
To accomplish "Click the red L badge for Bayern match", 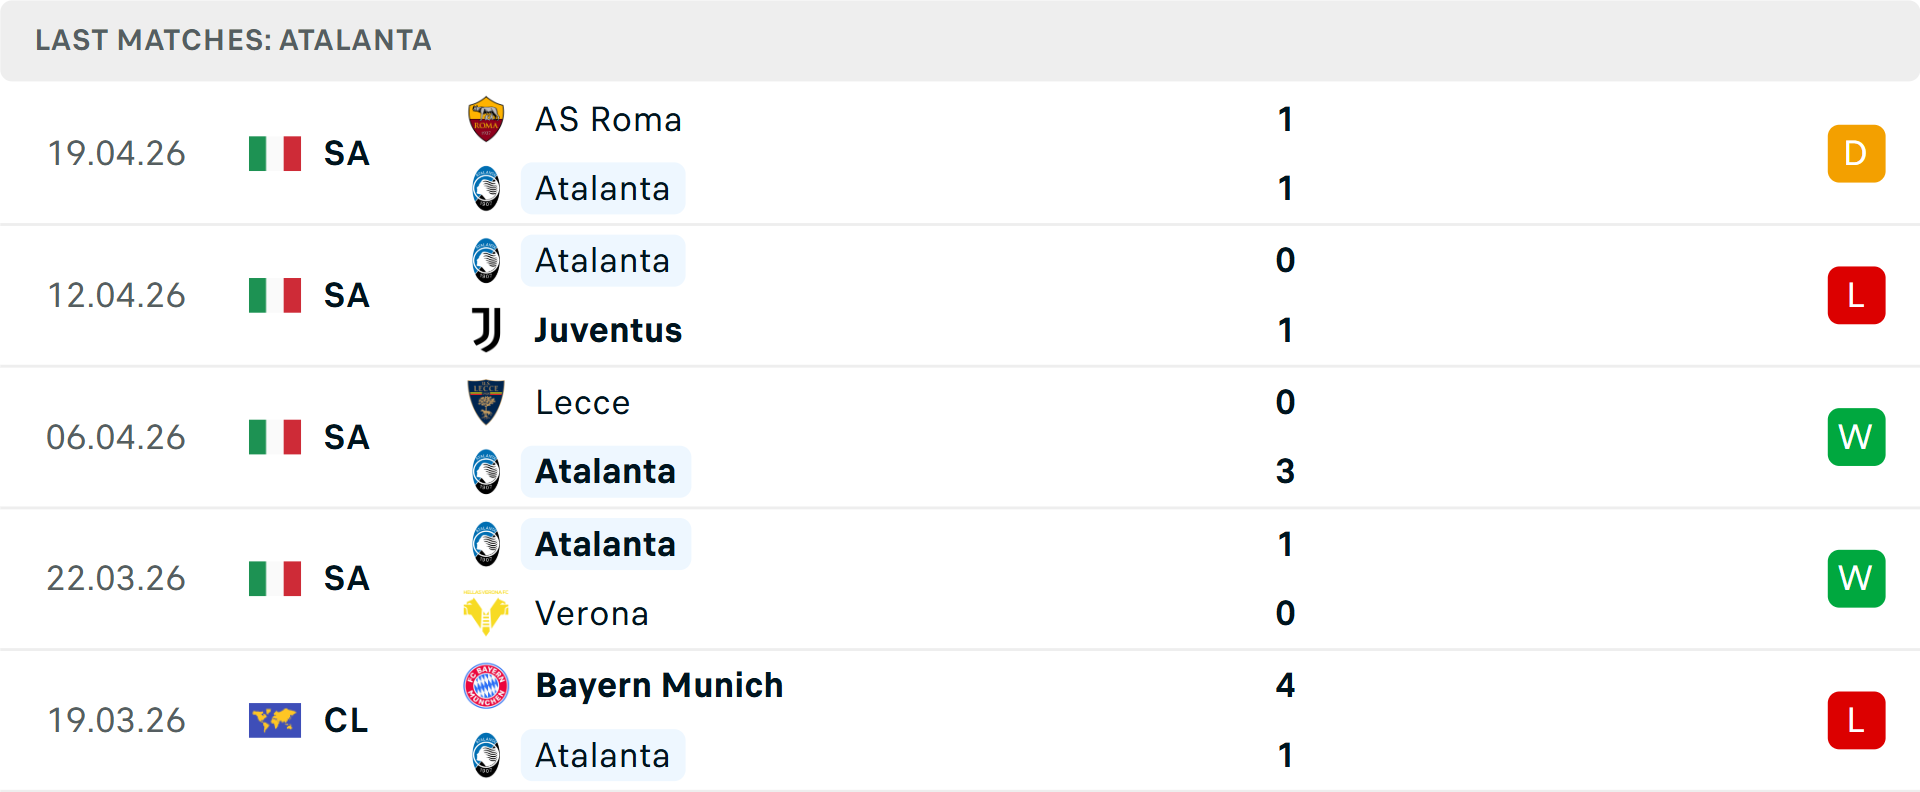I will (x=1856, y=720).
